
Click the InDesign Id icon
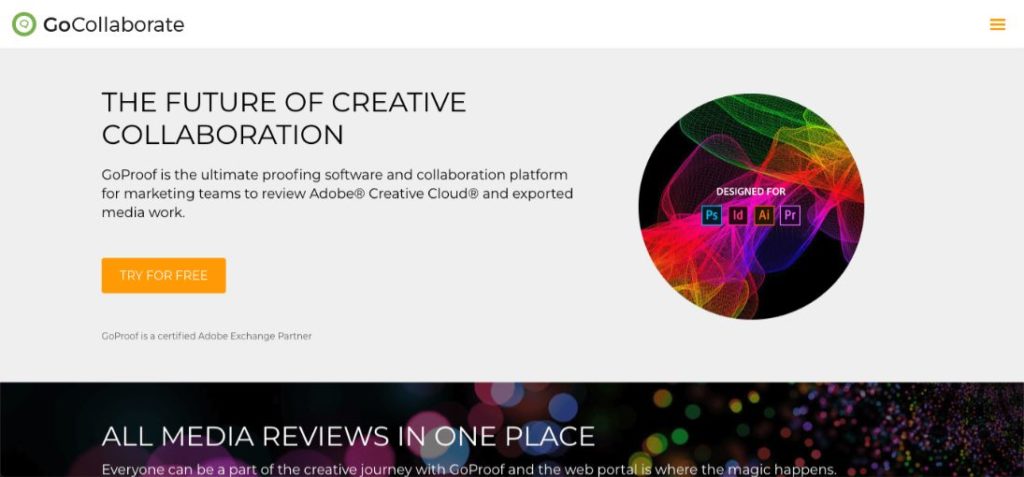pos(738,215)
